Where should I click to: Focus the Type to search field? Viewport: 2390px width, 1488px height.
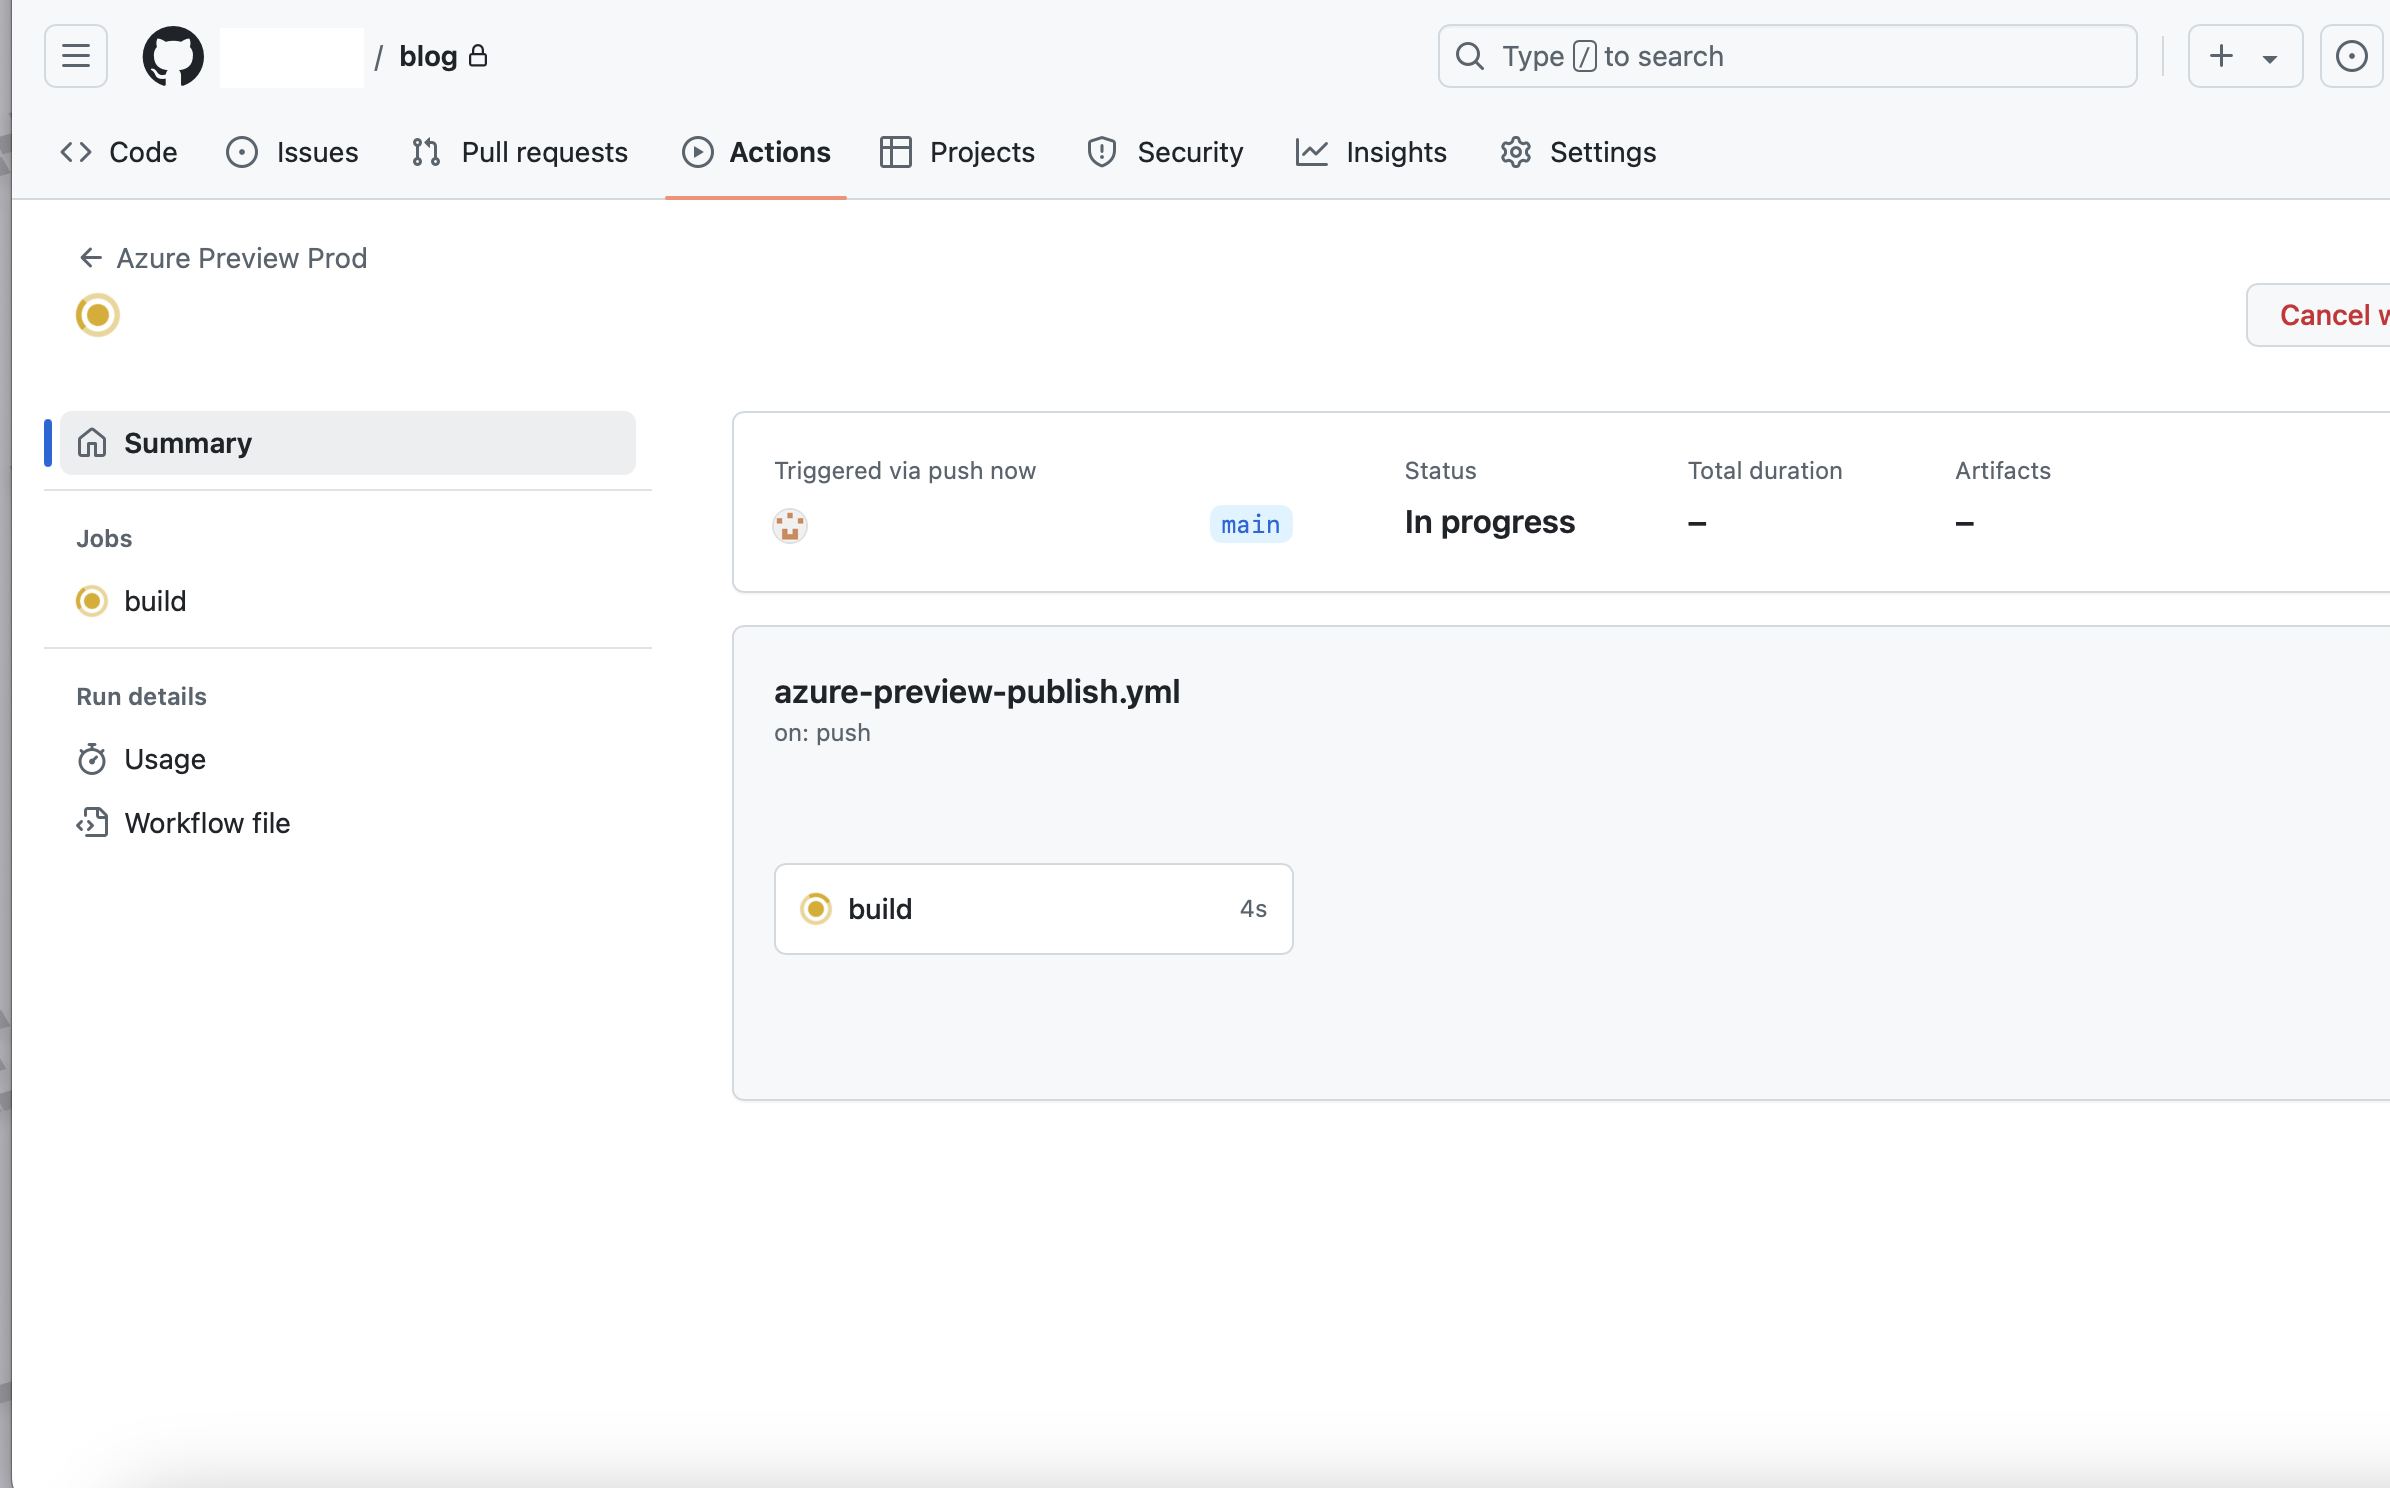[1787, 56]
